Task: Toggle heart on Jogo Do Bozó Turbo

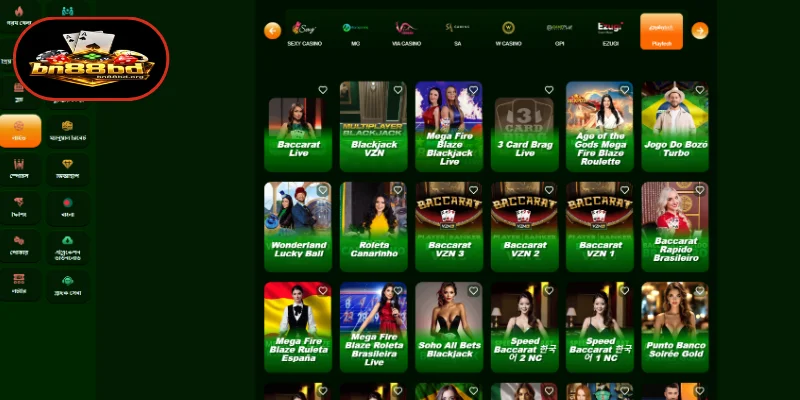Action: point(700,90)
